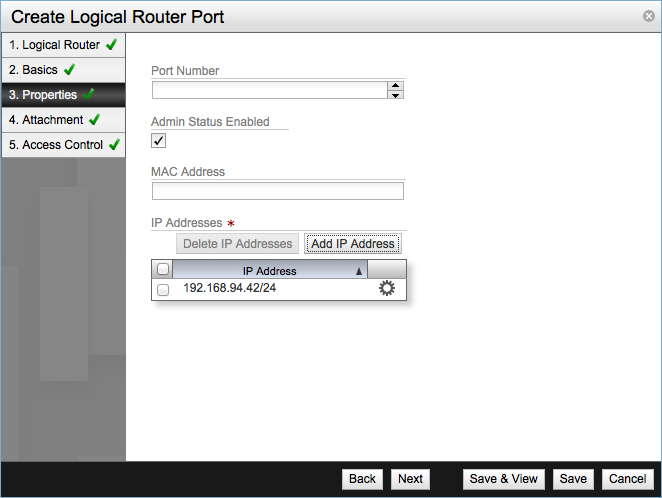
Task: Go to step 1 Logical Router
Action: click(63, 45)
